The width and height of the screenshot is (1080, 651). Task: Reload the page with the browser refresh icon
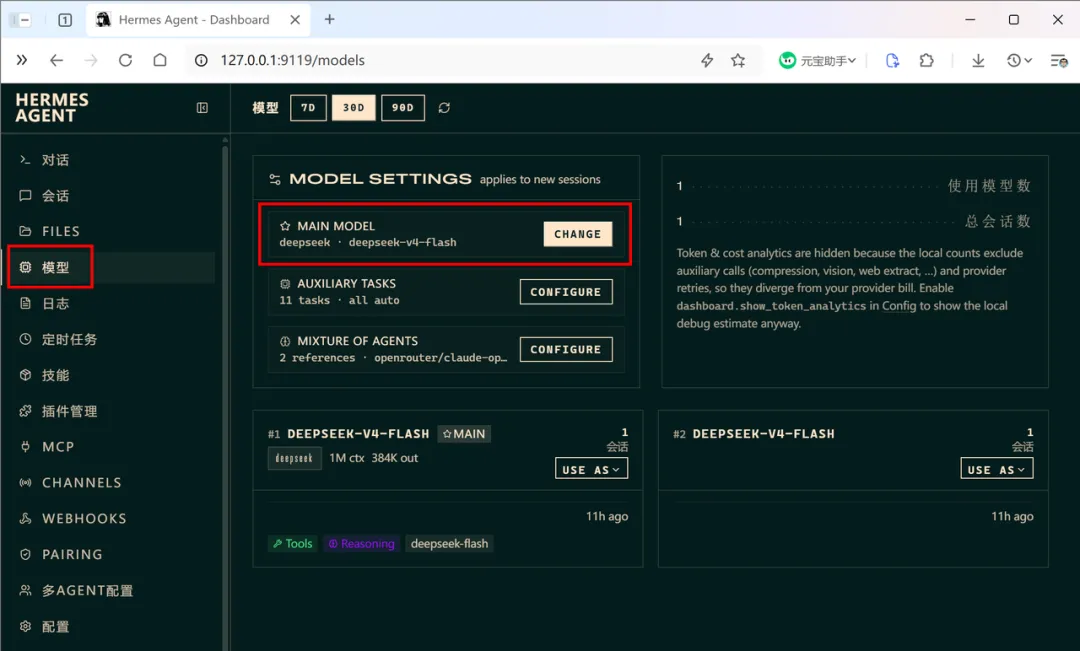(125, 60)
